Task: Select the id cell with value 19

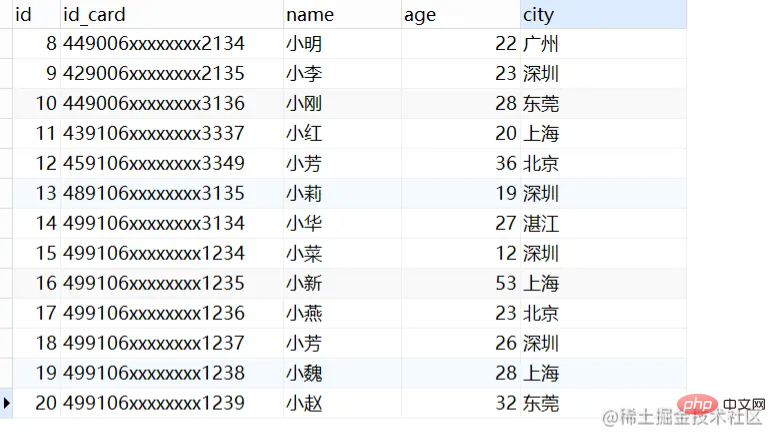Action: point(36,373)
